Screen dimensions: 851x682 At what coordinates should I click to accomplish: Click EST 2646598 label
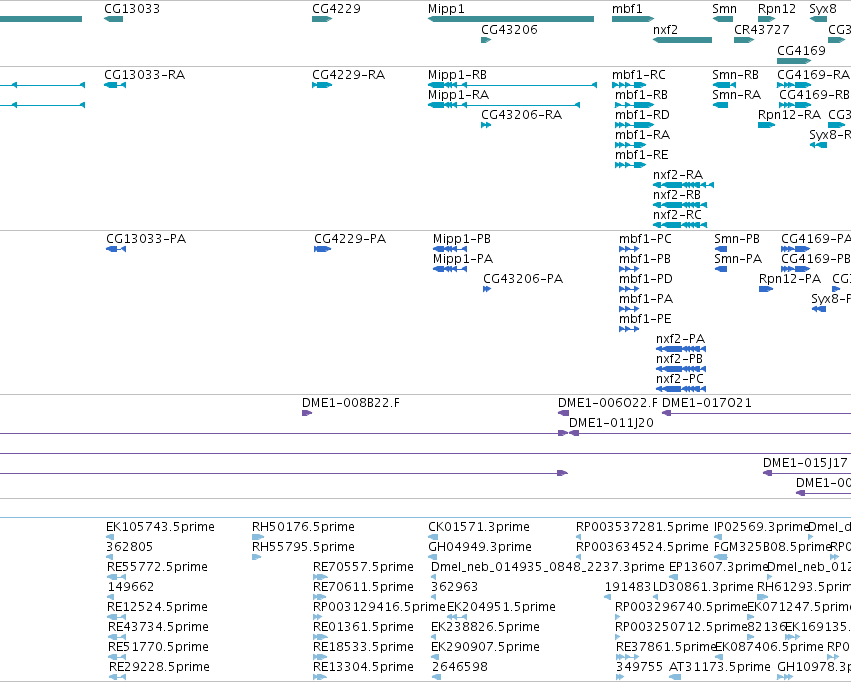460,667
